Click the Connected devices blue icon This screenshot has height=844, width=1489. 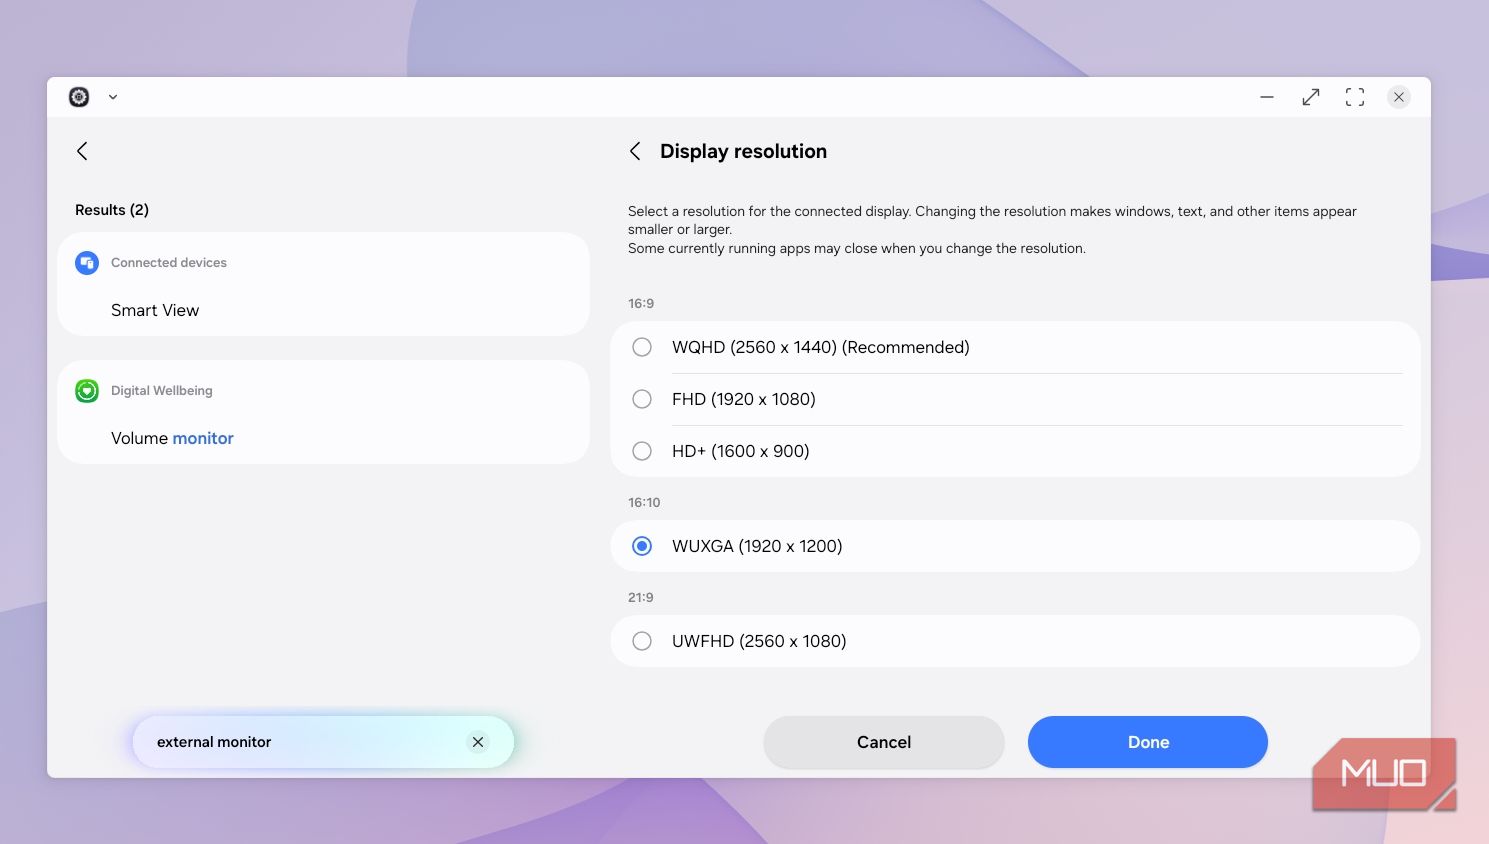[87, 263]
